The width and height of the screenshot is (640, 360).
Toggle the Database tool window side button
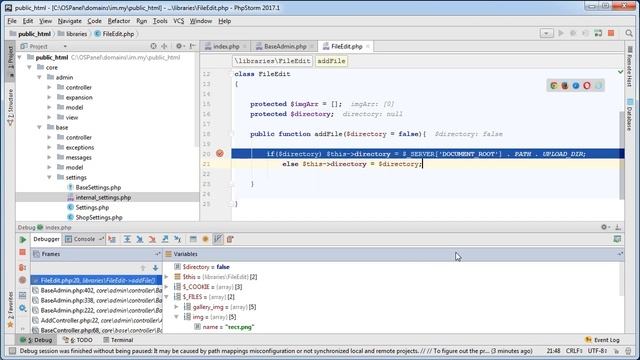tap(630, 115)
